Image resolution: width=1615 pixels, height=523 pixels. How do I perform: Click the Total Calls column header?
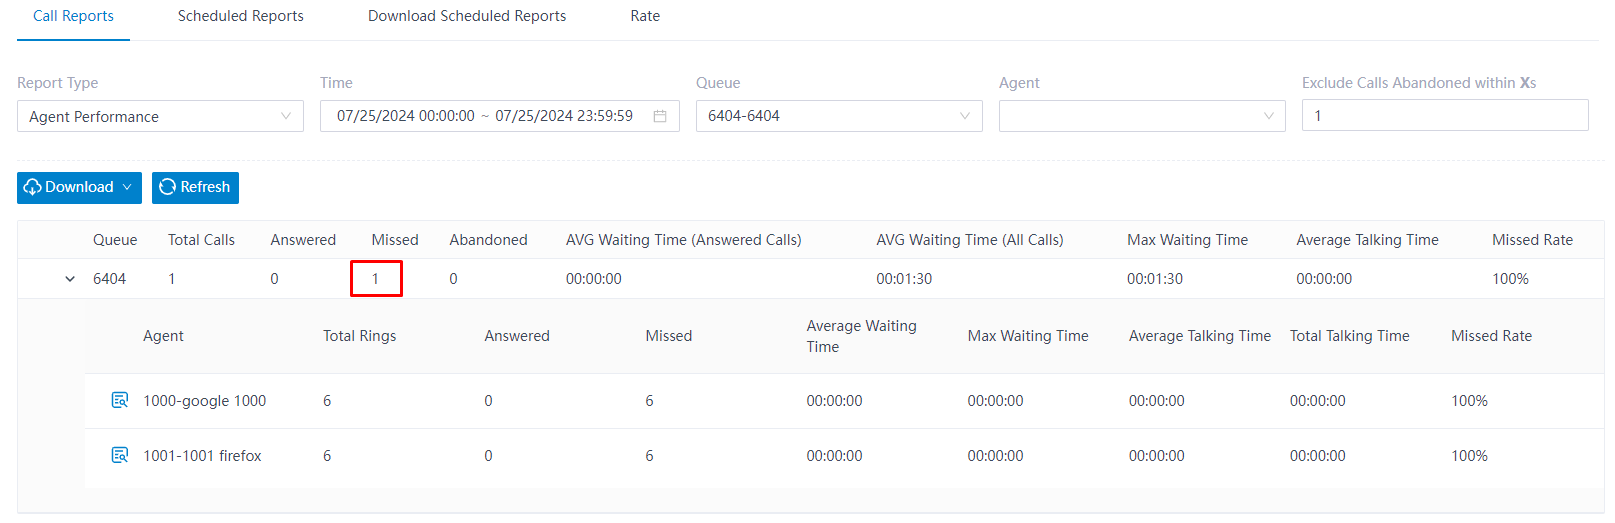coord(201,240)
